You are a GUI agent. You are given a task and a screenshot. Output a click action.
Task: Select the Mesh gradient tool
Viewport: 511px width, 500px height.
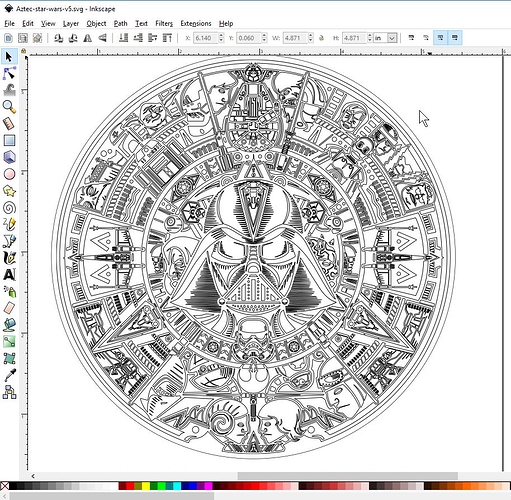pos(9,358)
